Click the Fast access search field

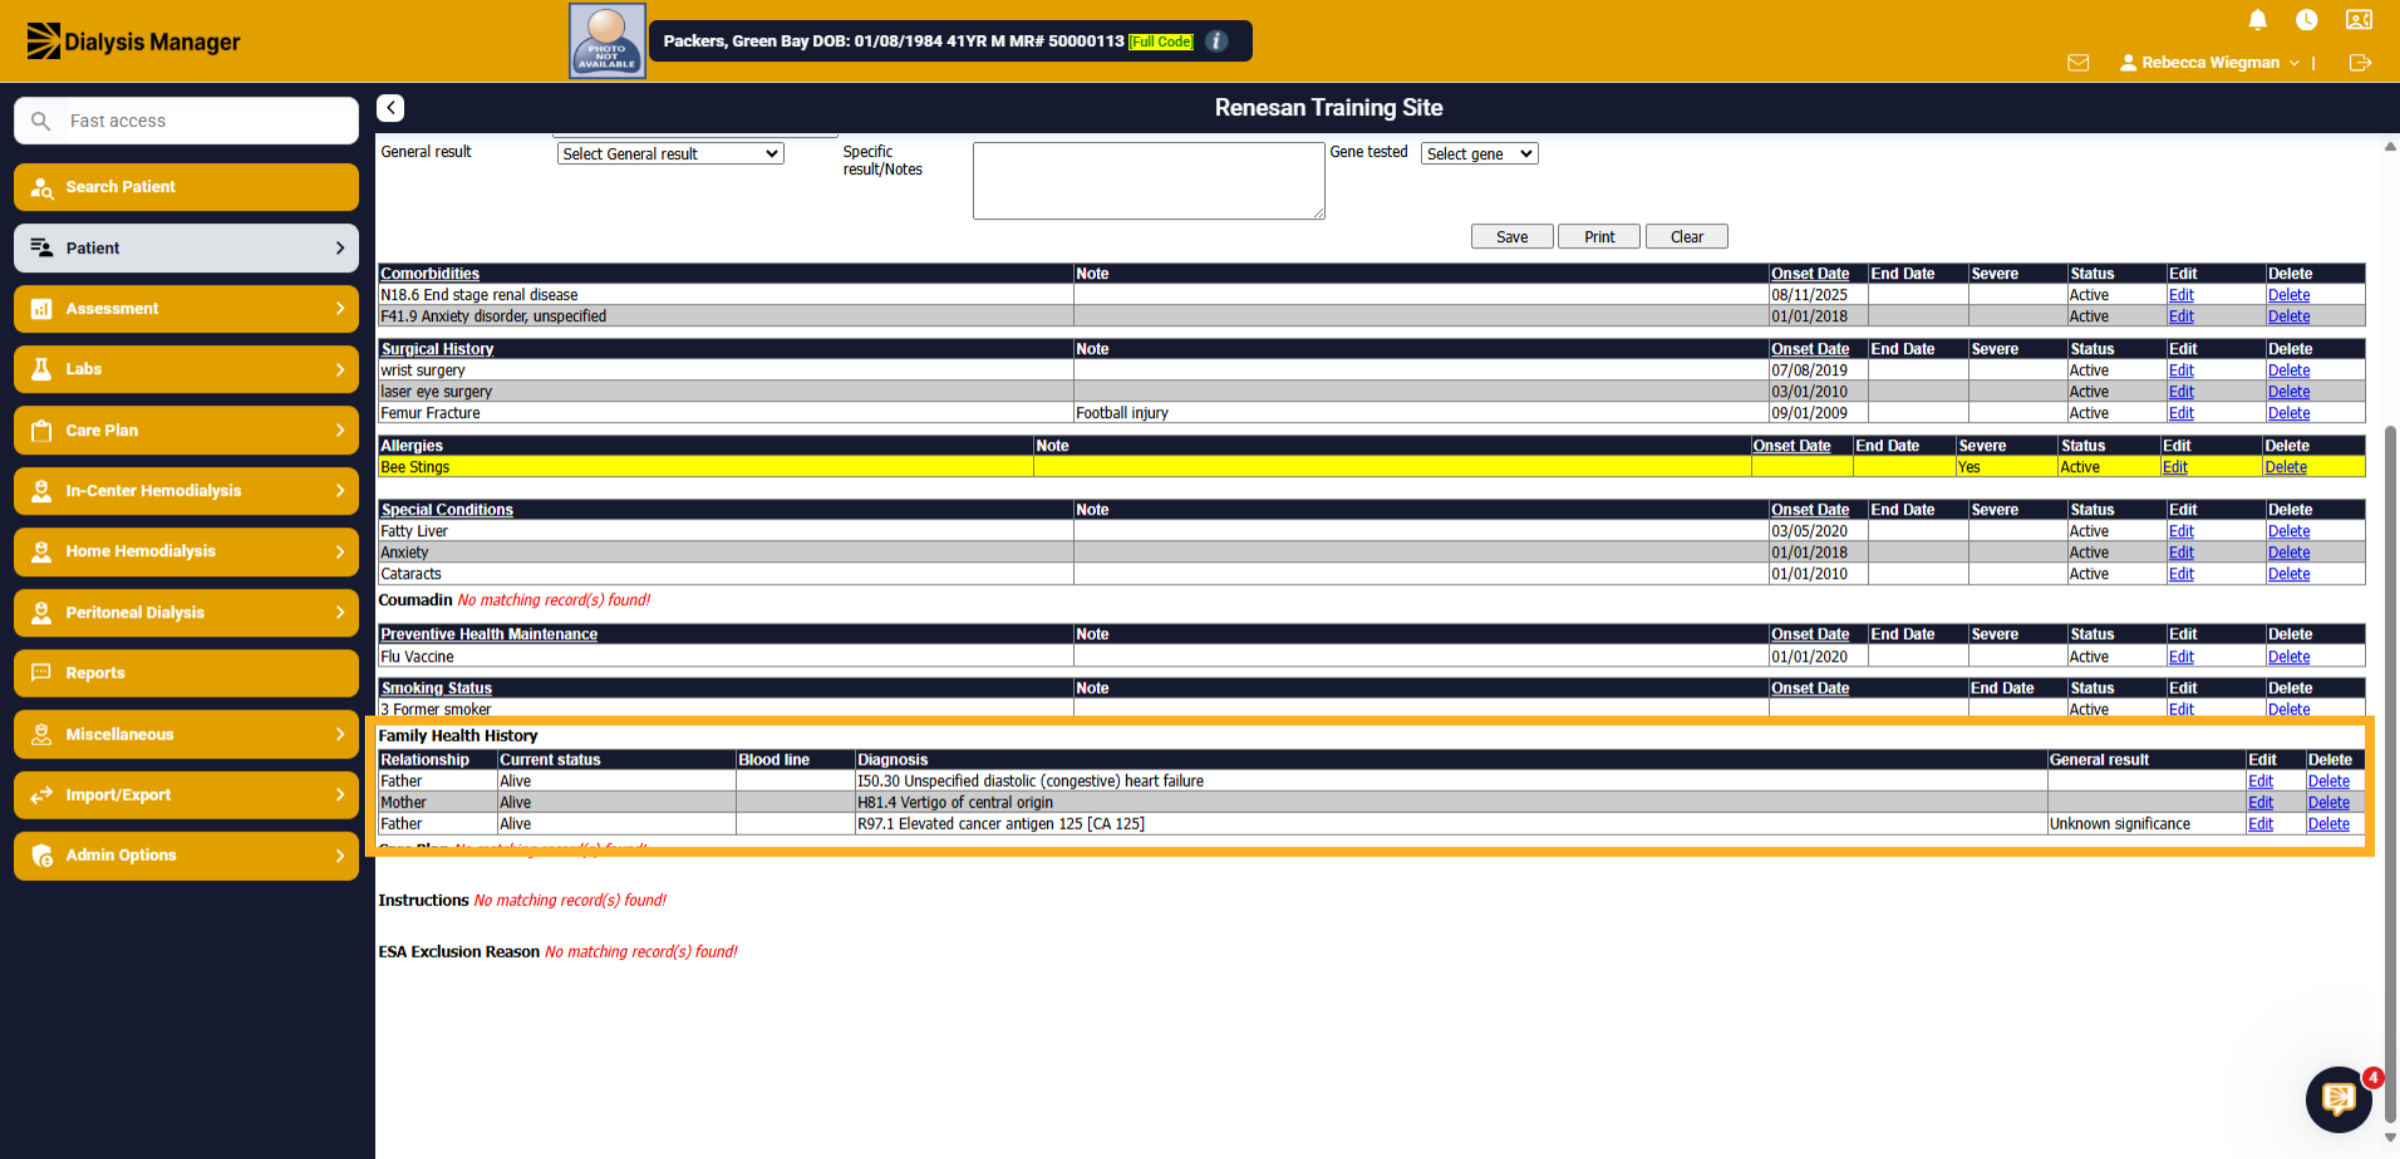coord(186,121)
